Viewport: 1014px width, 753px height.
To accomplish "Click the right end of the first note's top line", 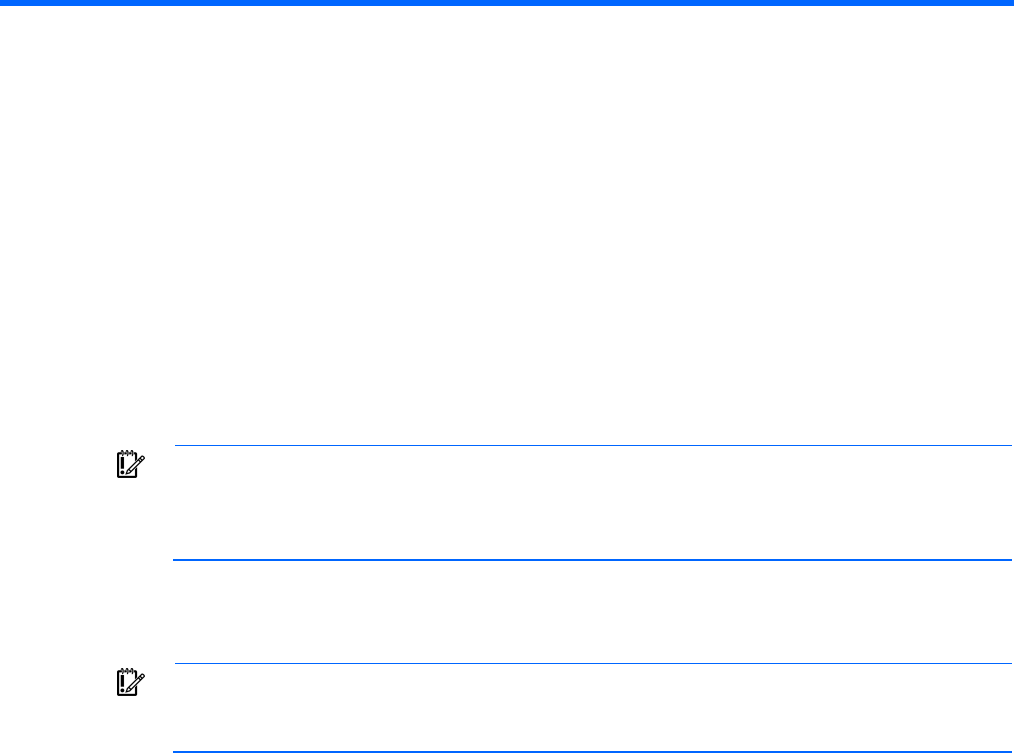I will (x=1006, y=446).
